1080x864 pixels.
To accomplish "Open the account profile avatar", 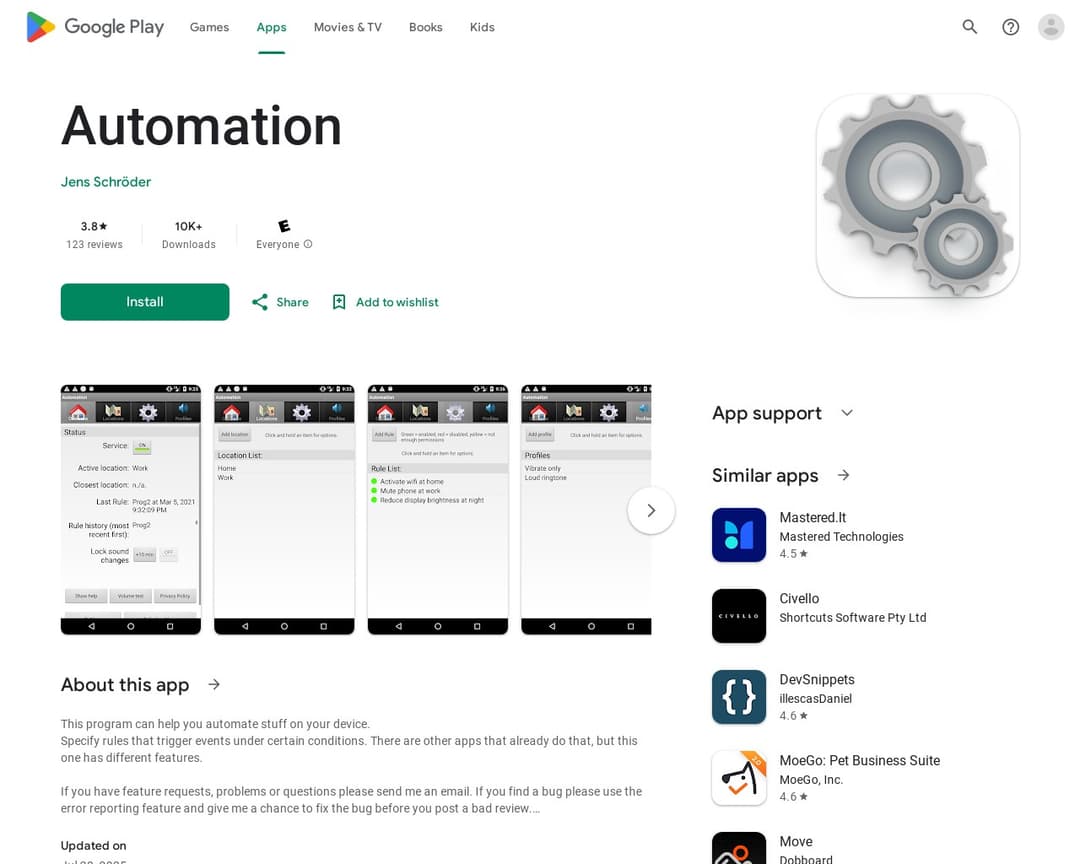I will [1050, 27].
